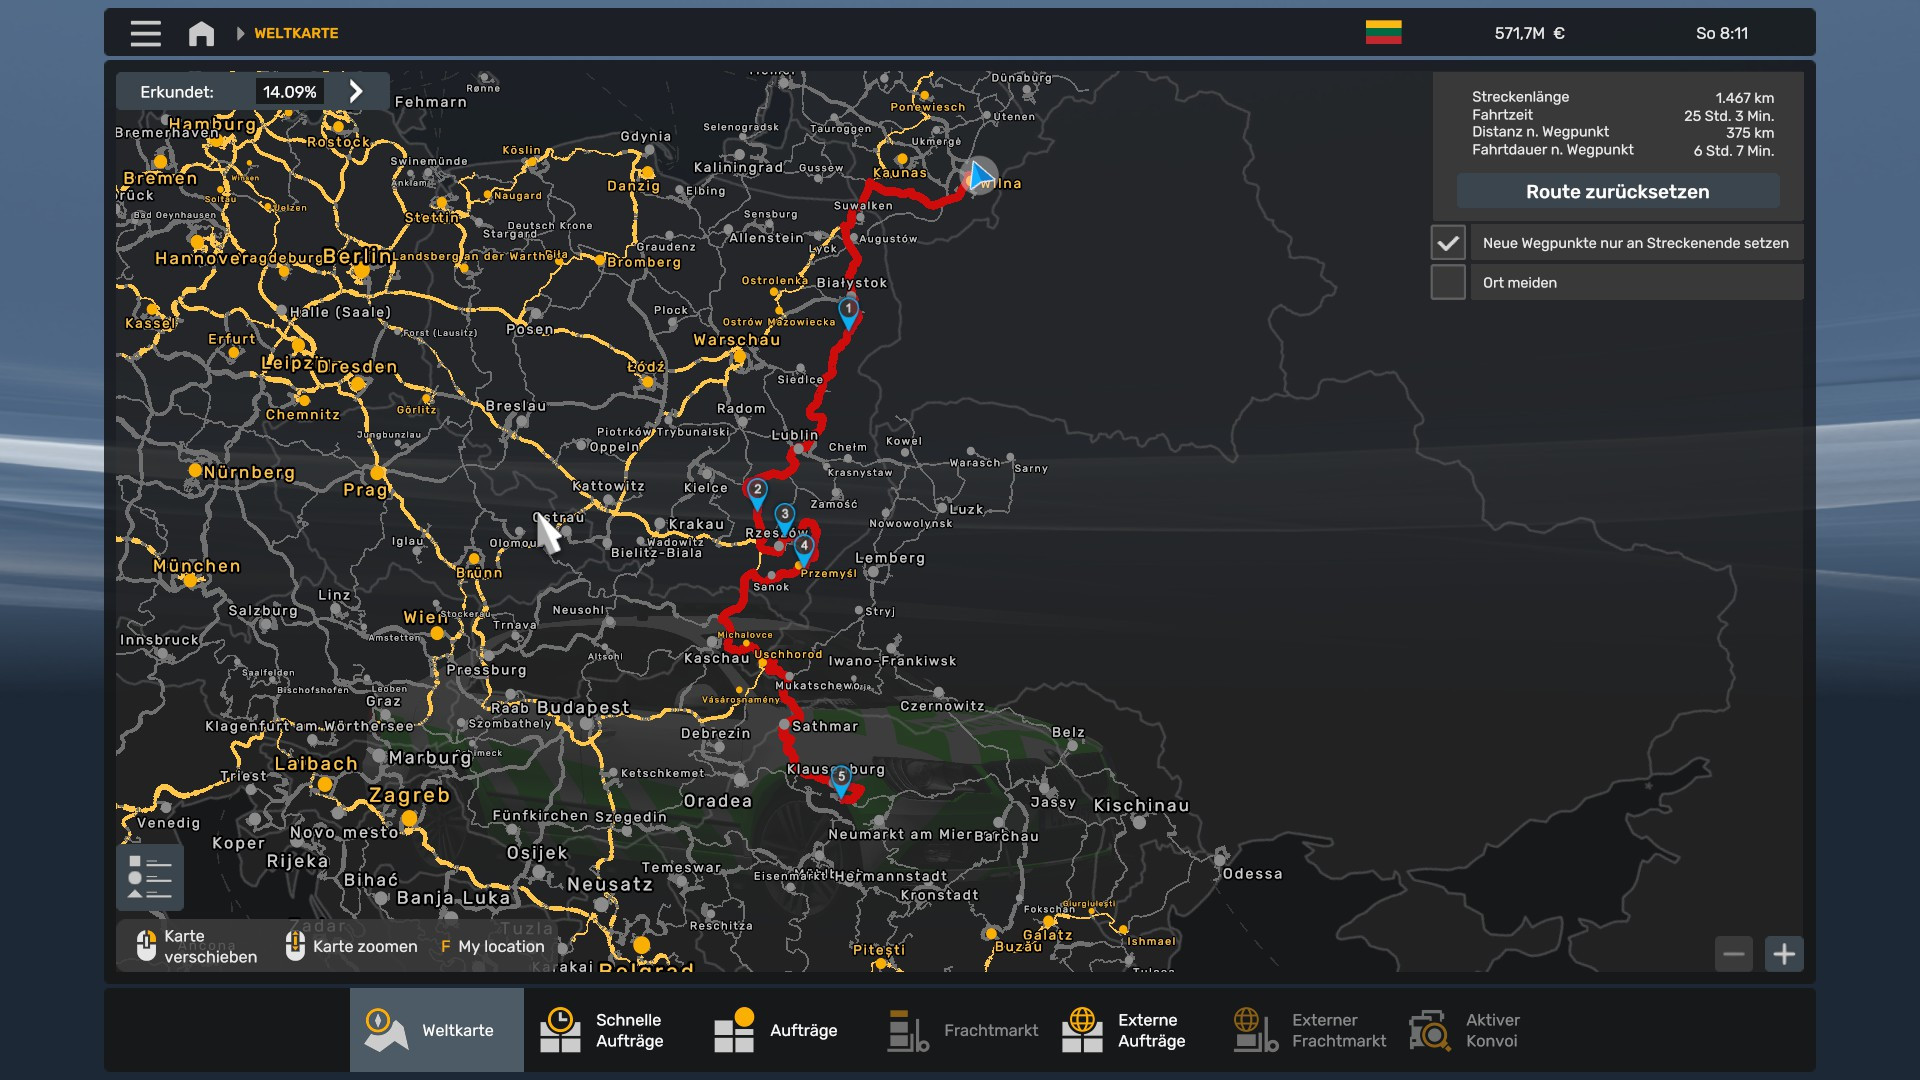Zoom out with the minus button
1920x1080 pixels.
[1734, 954]
